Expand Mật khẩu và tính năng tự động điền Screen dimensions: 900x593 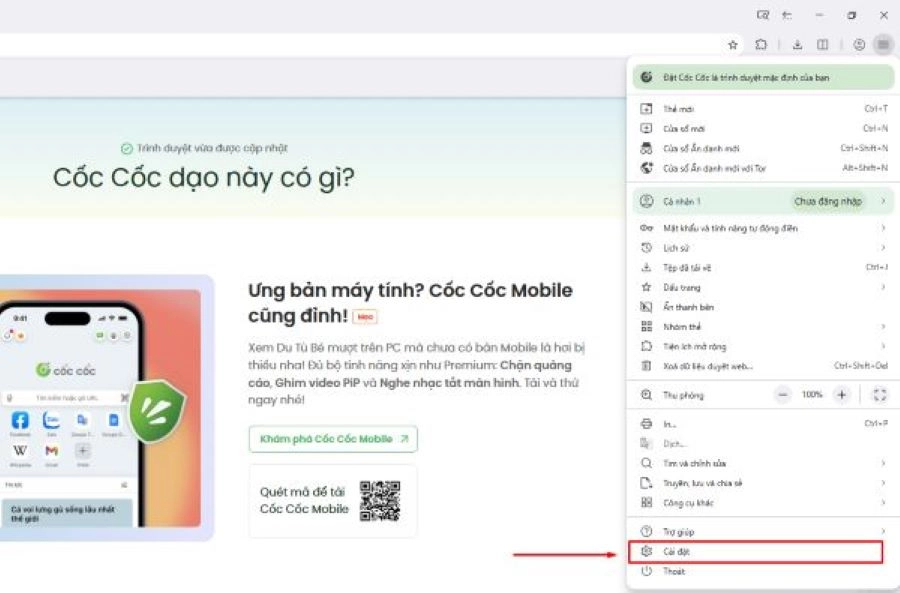[x=763, y=228]
